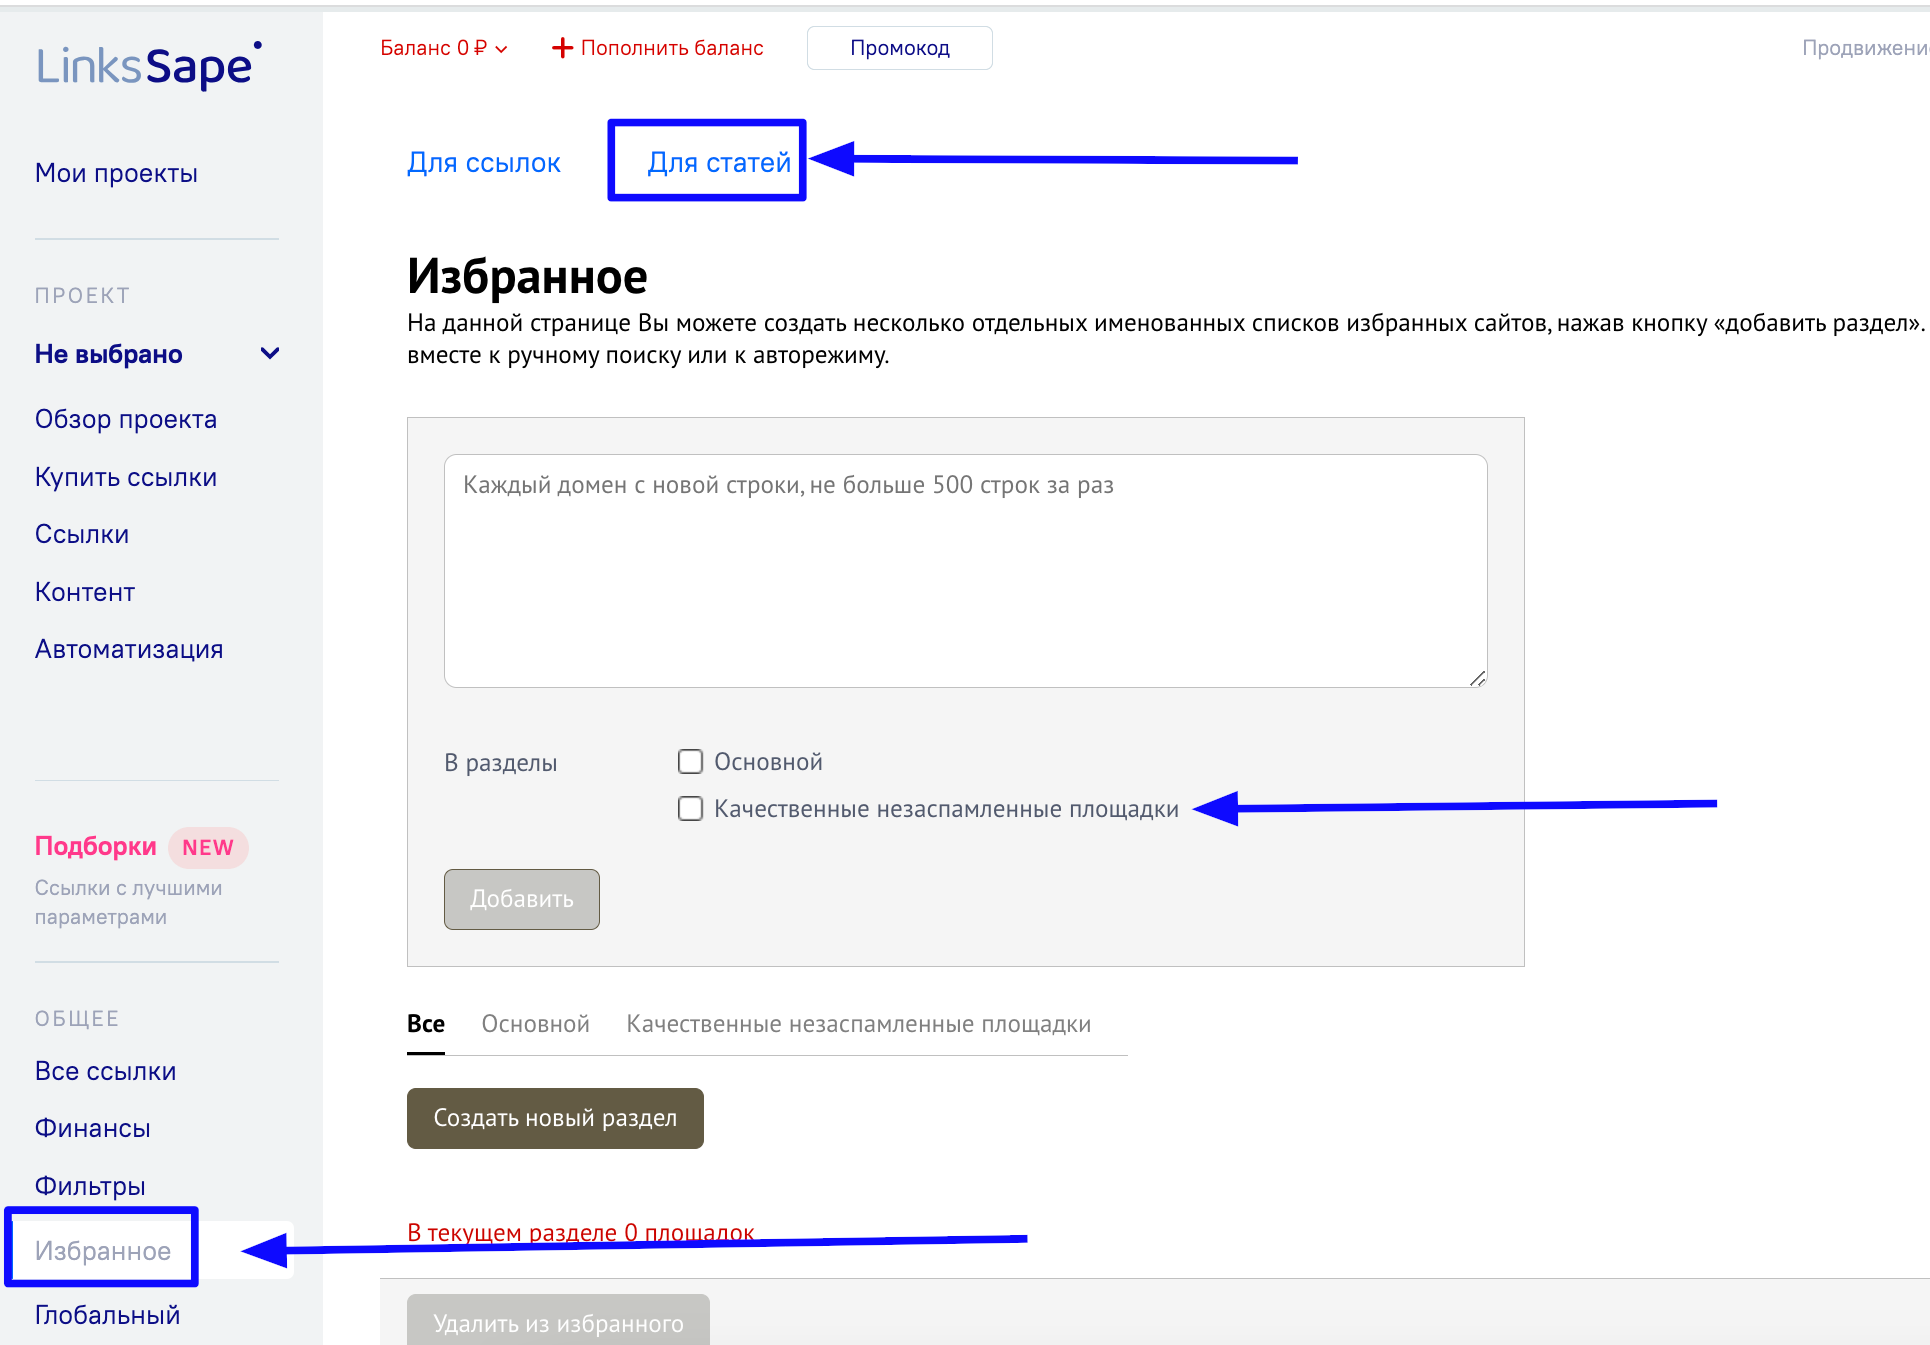Image resolution: width=1930 pixels, height=1345 pixels.
Task: Open 'Подборки' marked with NEW badge
Action: [95, 846]
